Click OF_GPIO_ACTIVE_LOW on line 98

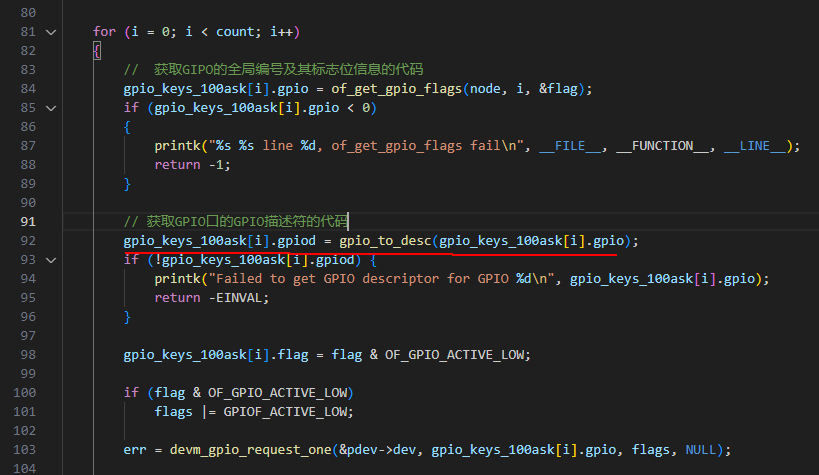click(x=454, y=355)
